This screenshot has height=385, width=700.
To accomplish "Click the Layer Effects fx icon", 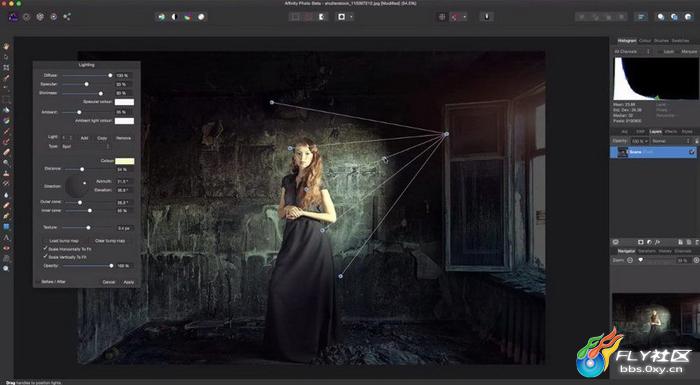I will tap(658, 242).
